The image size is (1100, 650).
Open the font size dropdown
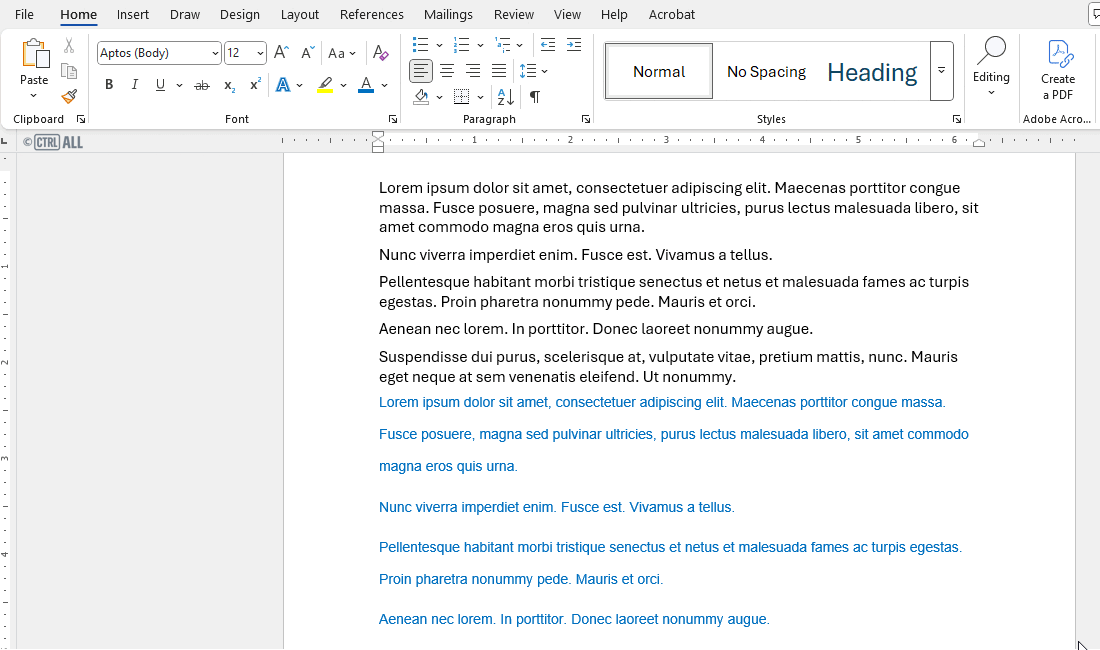pos(262,52)
